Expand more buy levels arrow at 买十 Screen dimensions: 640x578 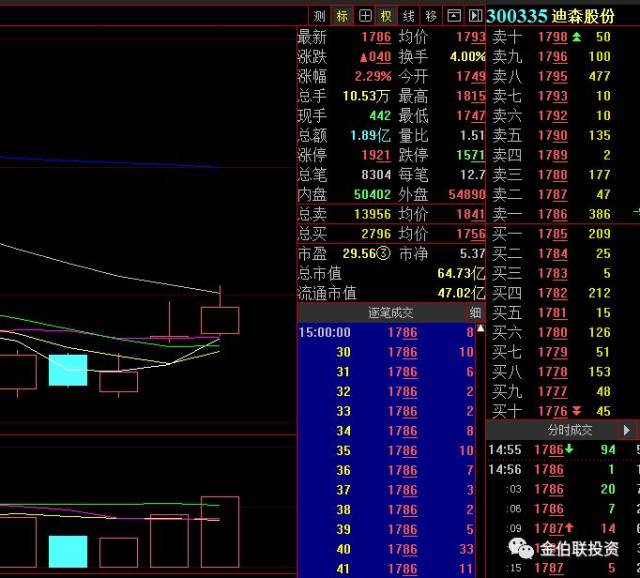(576, 411)
